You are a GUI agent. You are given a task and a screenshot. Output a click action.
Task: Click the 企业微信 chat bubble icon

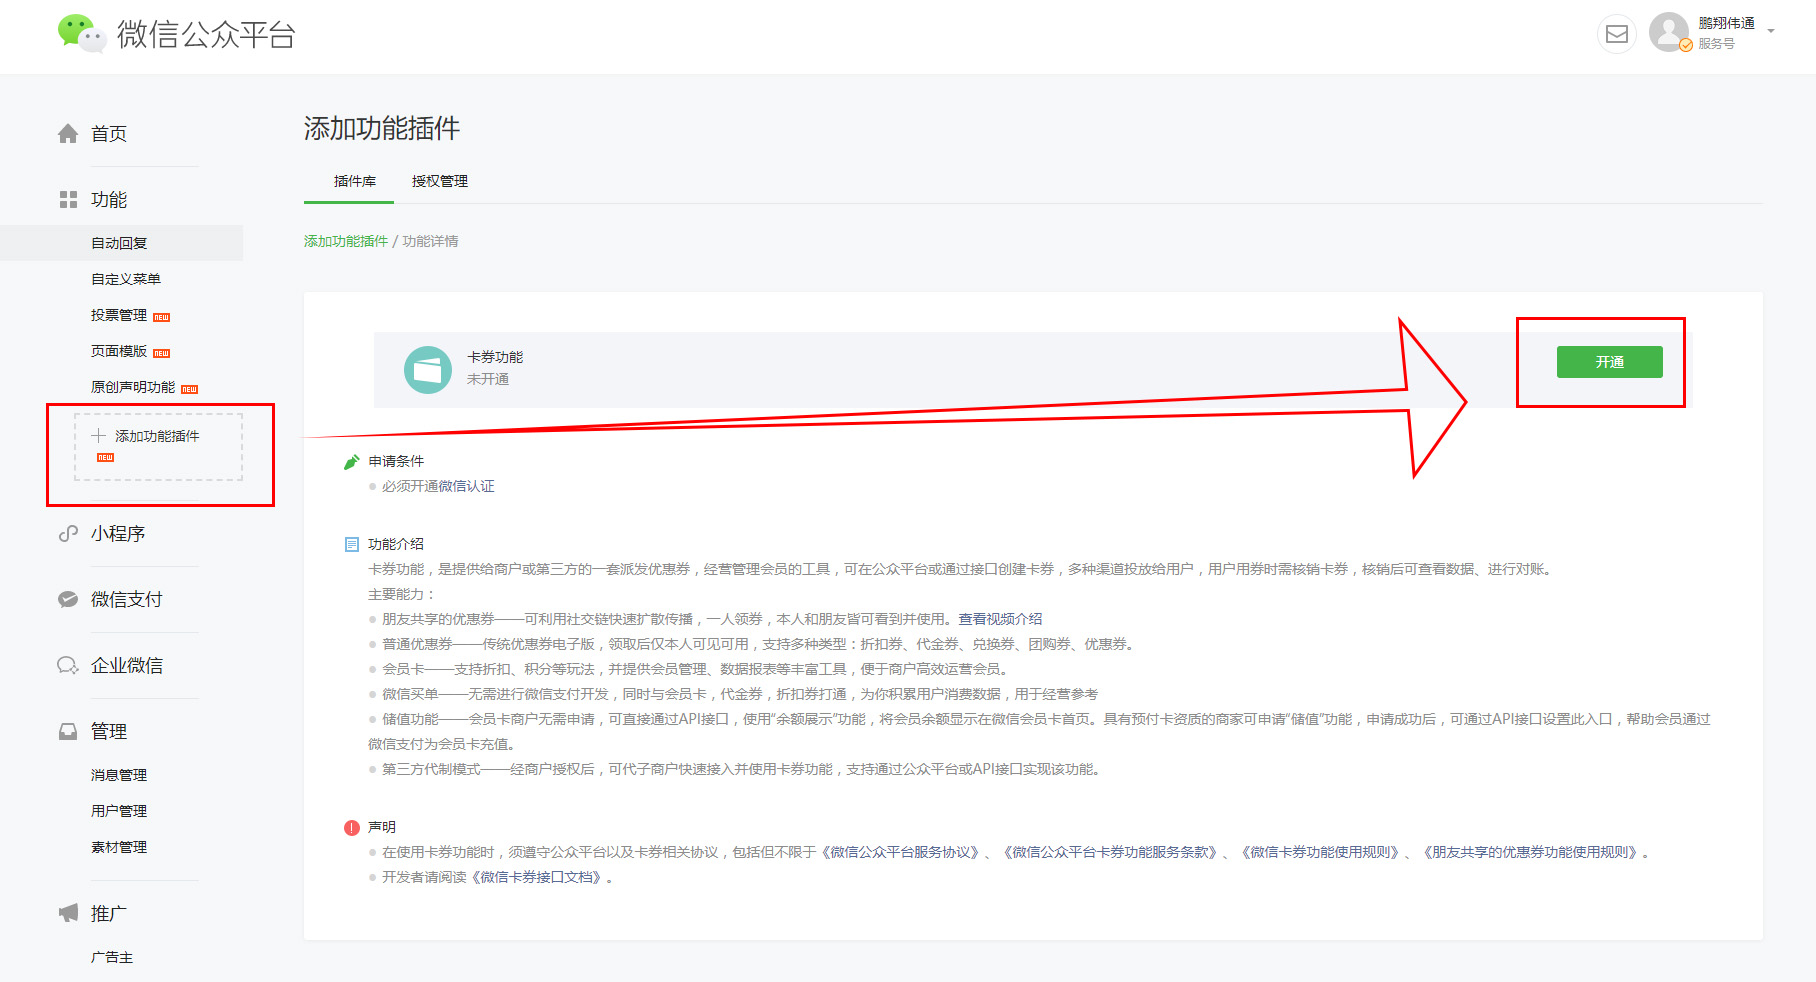click(68, 666)
